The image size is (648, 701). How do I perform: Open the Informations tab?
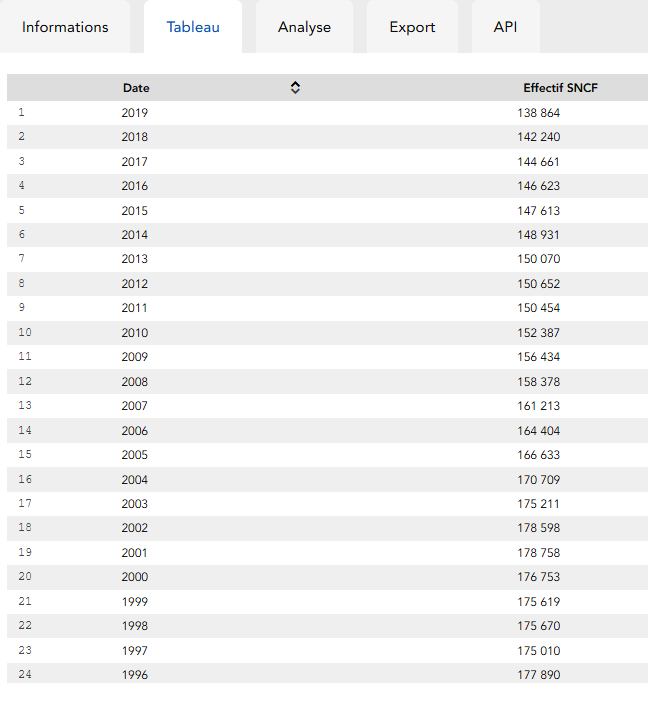tap(65, 27)
